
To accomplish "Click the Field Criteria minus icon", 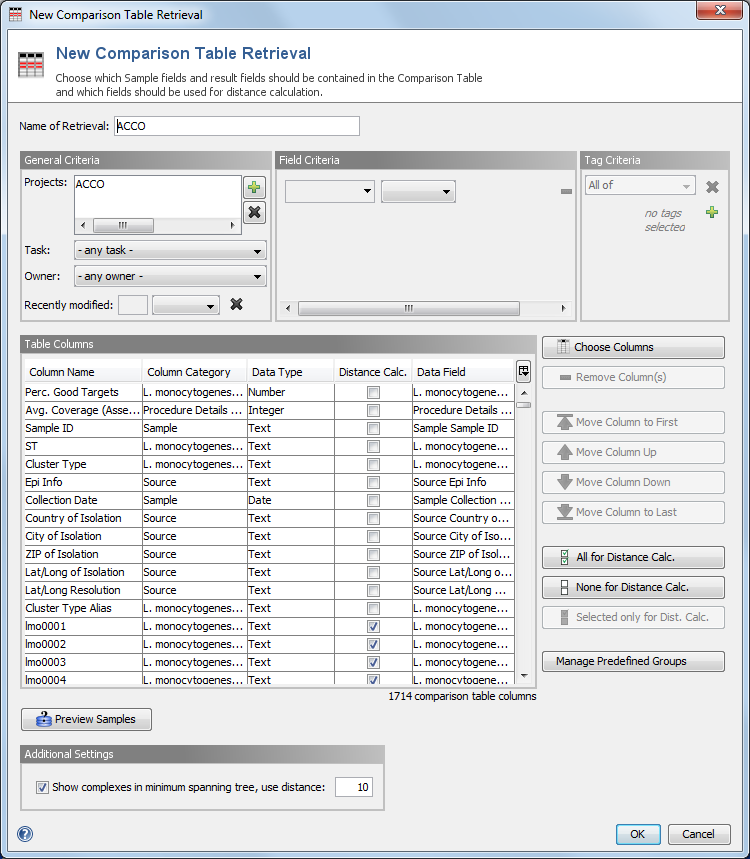I will (x=566, y=191).
